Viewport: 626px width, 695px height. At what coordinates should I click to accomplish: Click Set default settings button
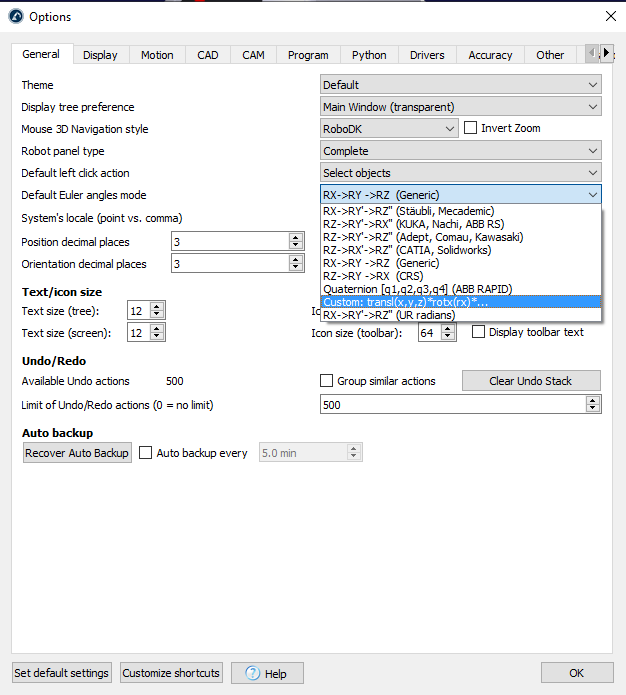pos(61,673)
